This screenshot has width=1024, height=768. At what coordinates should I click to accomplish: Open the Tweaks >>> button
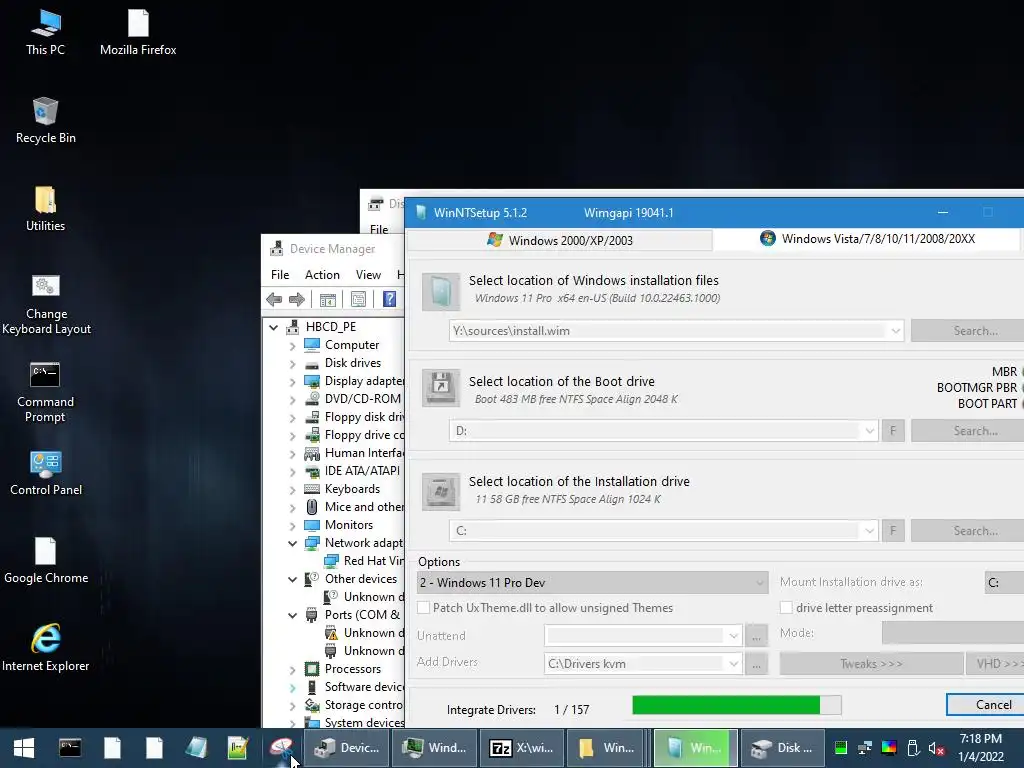[x=871, y=664]
